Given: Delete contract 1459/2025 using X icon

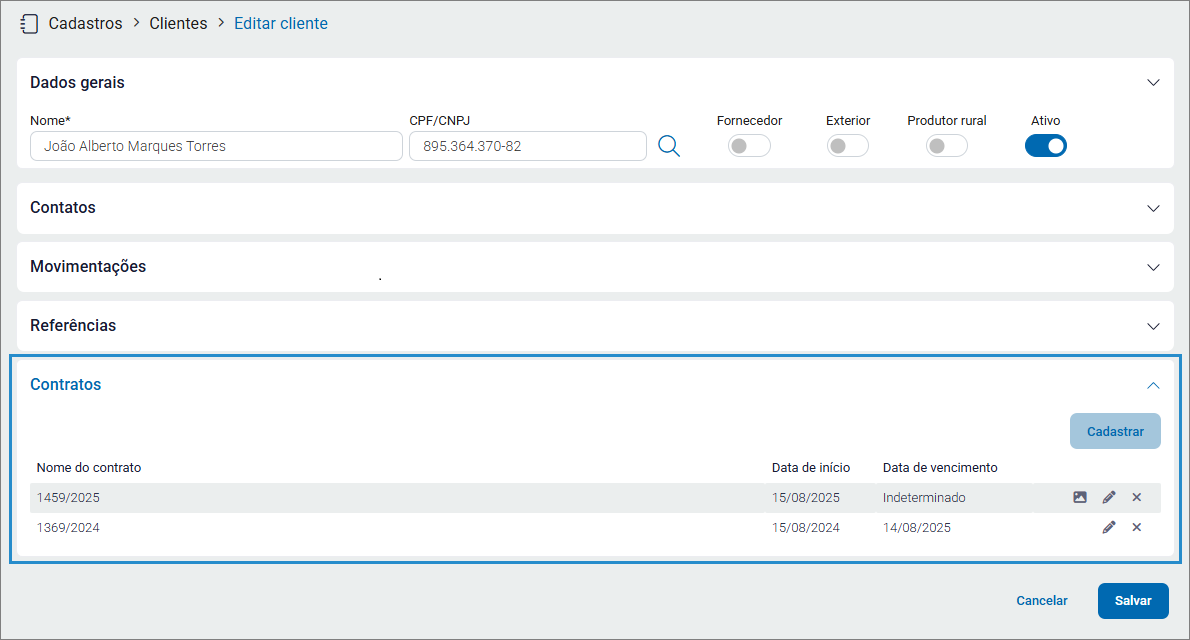Looking at the screenshot, I should [1137, 497].
